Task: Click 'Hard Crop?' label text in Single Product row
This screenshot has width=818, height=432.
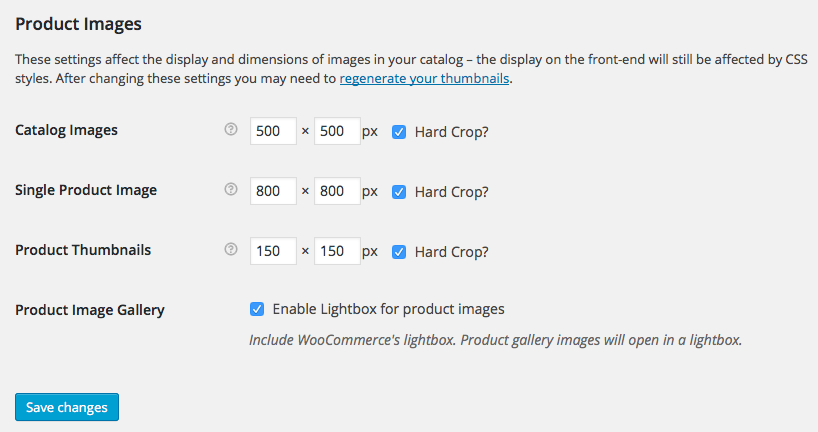Action: point(452,192)
